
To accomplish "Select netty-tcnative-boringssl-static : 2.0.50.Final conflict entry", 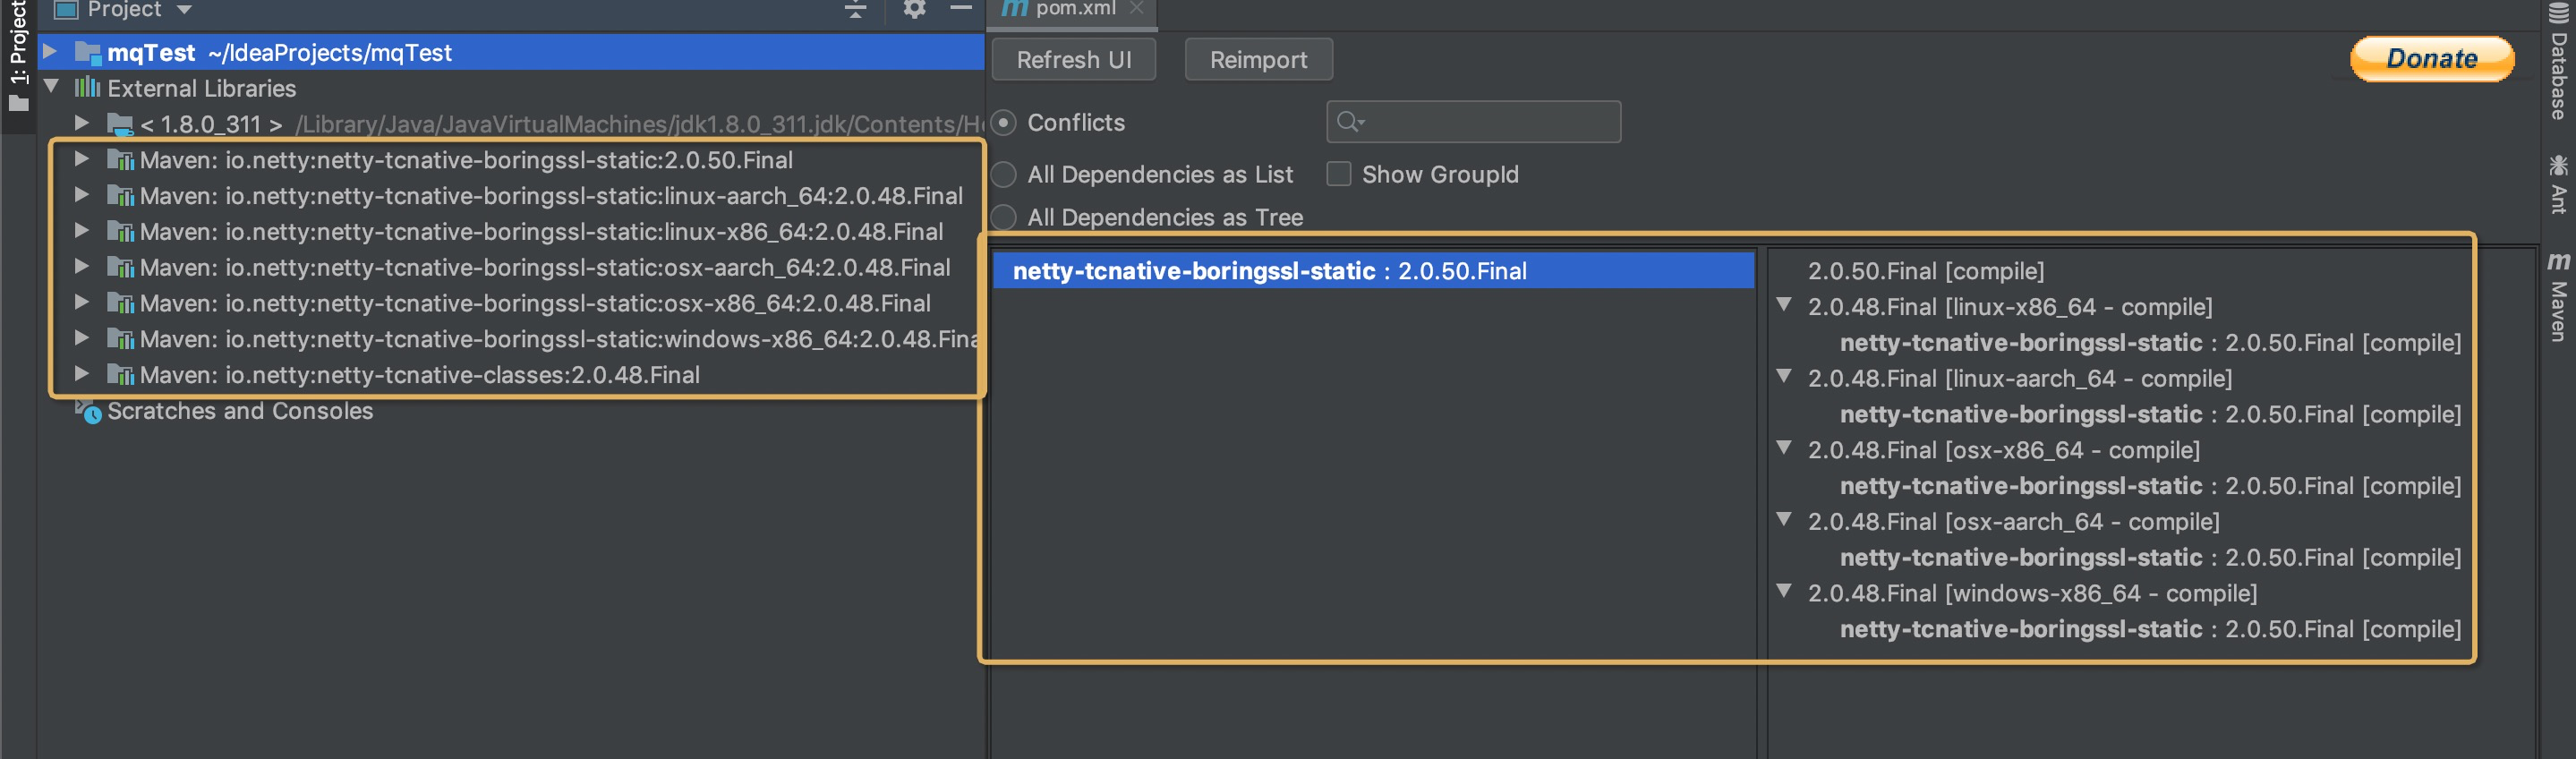I will pos(1373,271).
